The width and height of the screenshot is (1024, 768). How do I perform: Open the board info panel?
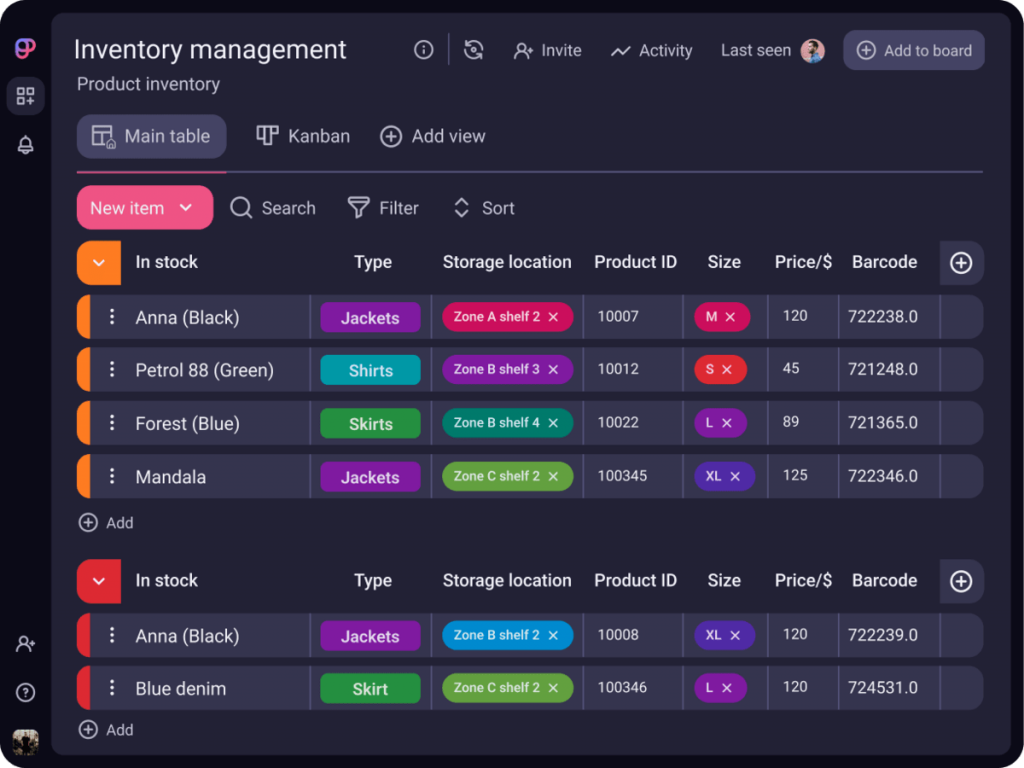423,50
